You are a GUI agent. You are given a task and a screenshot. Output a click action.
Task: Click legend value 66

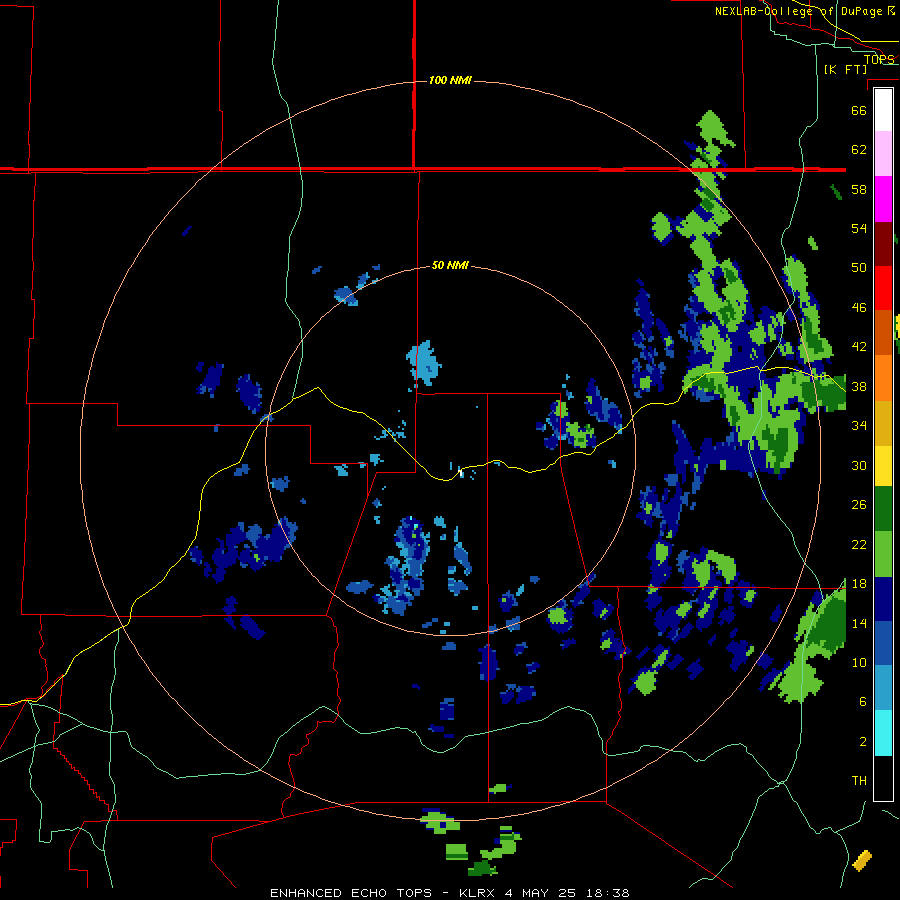pos(859,110)
